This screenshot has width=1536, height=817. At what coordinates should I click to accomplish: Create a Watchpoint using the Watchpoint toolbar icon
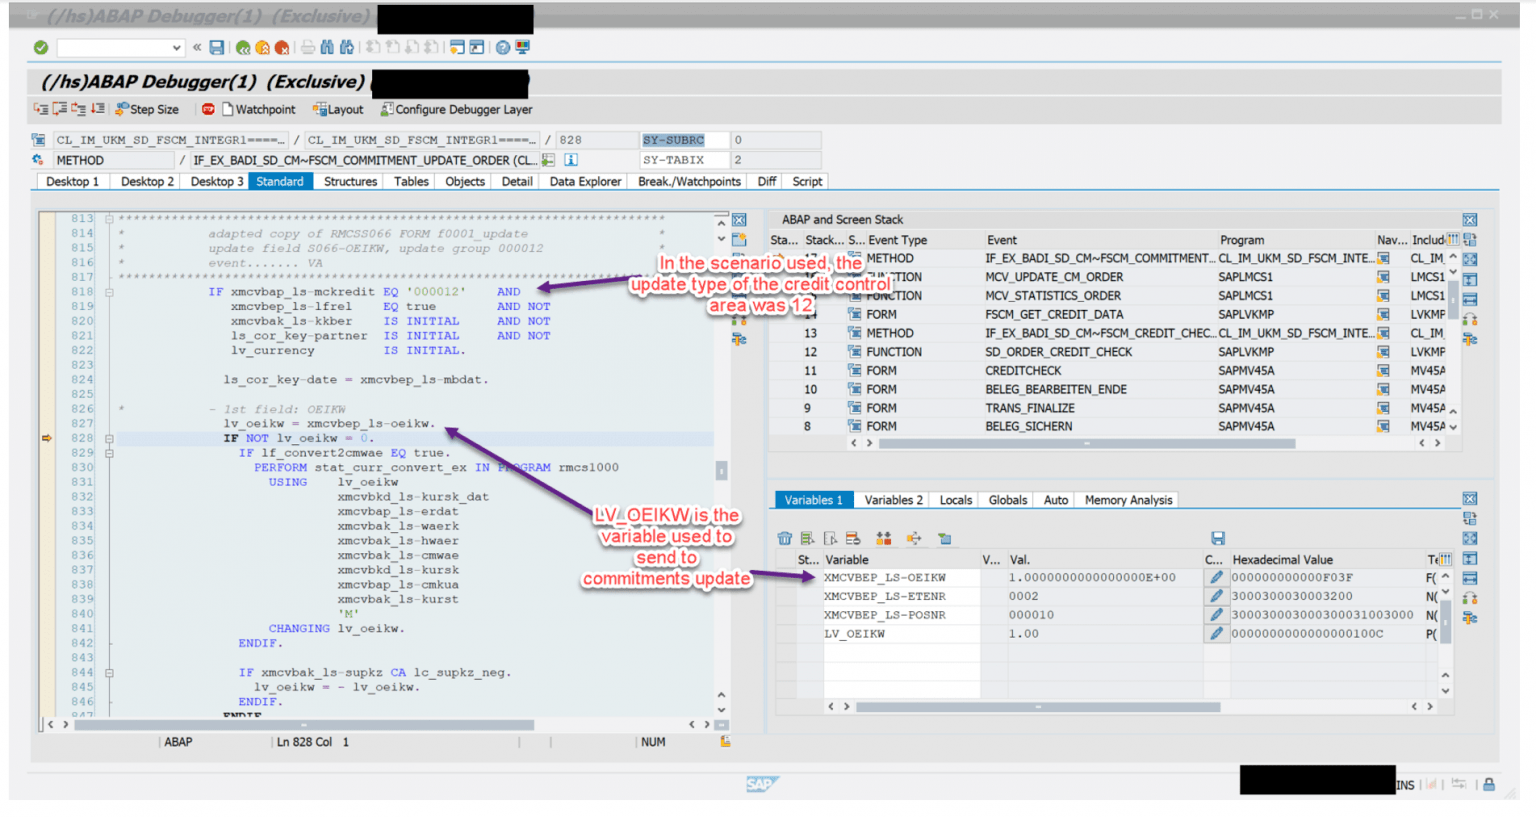tap(229, 109)
